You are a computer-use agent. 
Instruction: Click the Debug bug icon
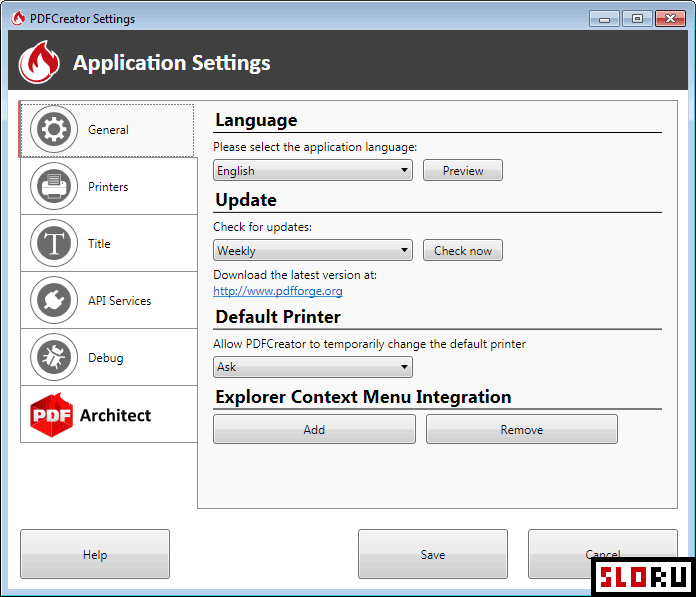click(54, 357)
